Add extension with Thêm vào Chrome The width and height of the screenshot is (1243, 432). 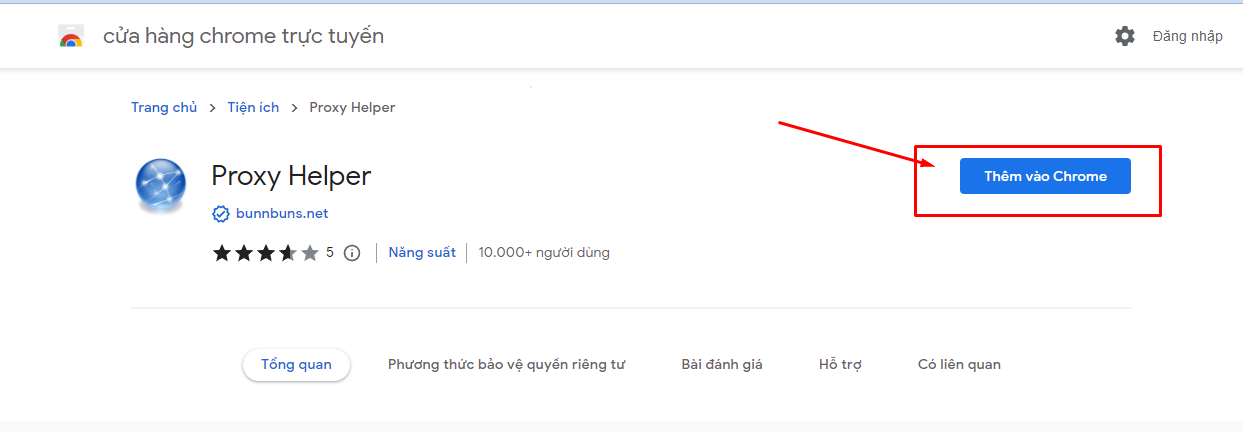click(1045, 176)
